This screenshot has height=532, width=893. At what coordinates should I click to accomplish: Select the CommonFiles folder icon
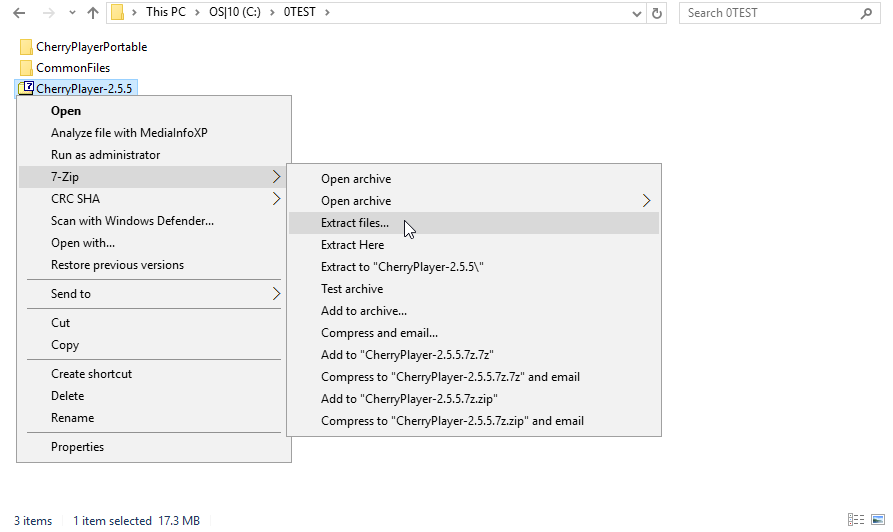(x=26, y=68)
